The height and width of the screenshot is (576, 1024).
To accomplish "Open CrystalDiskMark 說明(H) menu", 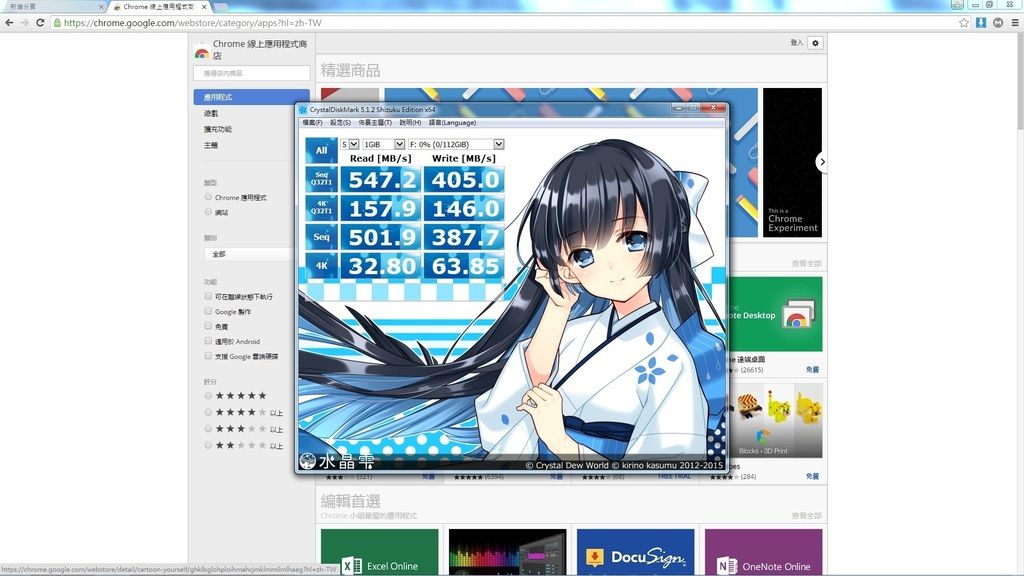I will [x=410, y=123].
